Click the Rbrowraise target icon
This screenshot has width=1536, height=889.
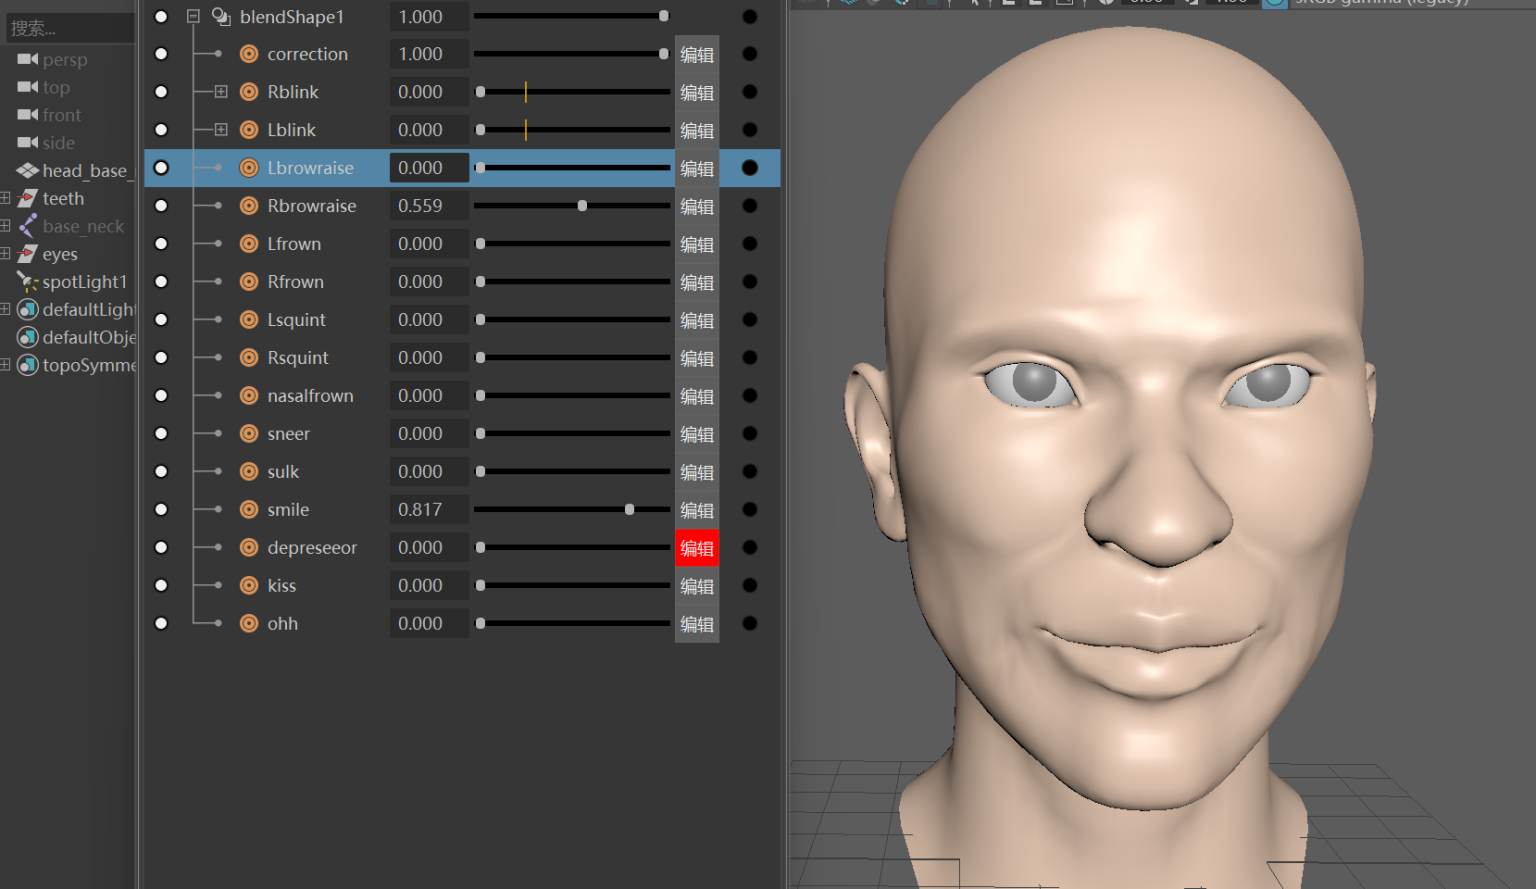click(x=249, y=206)
